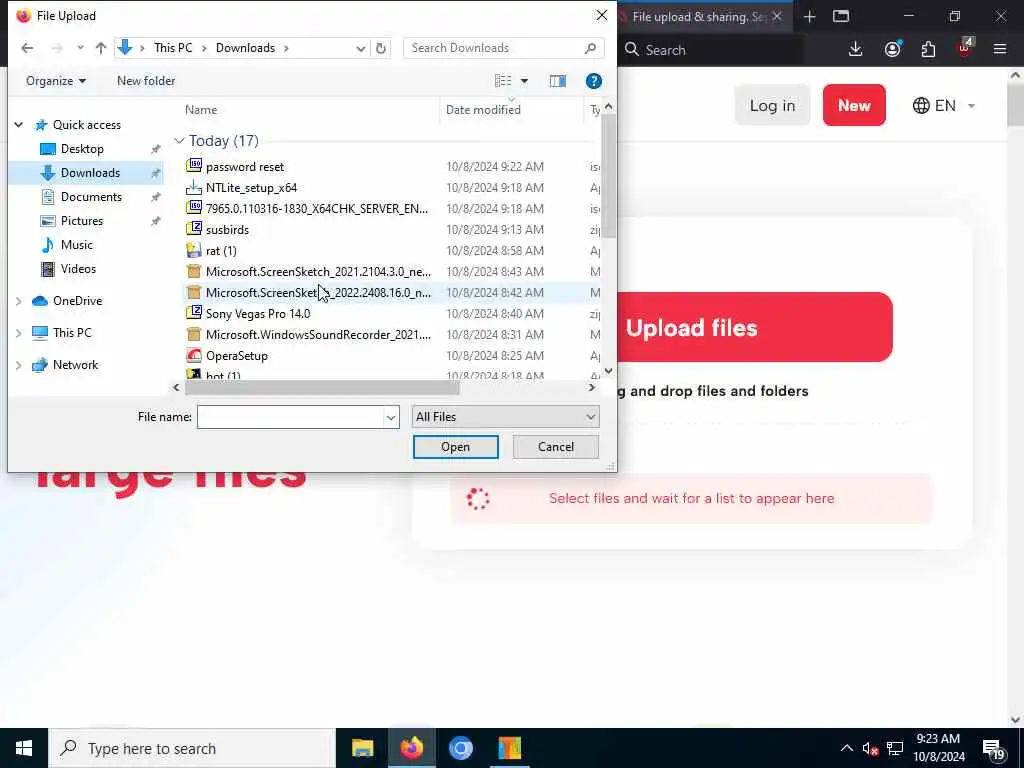Click the horizontal scrollbar in file list
The height and width of the screenshot is (768, 1024).
[x=322, y=387]
